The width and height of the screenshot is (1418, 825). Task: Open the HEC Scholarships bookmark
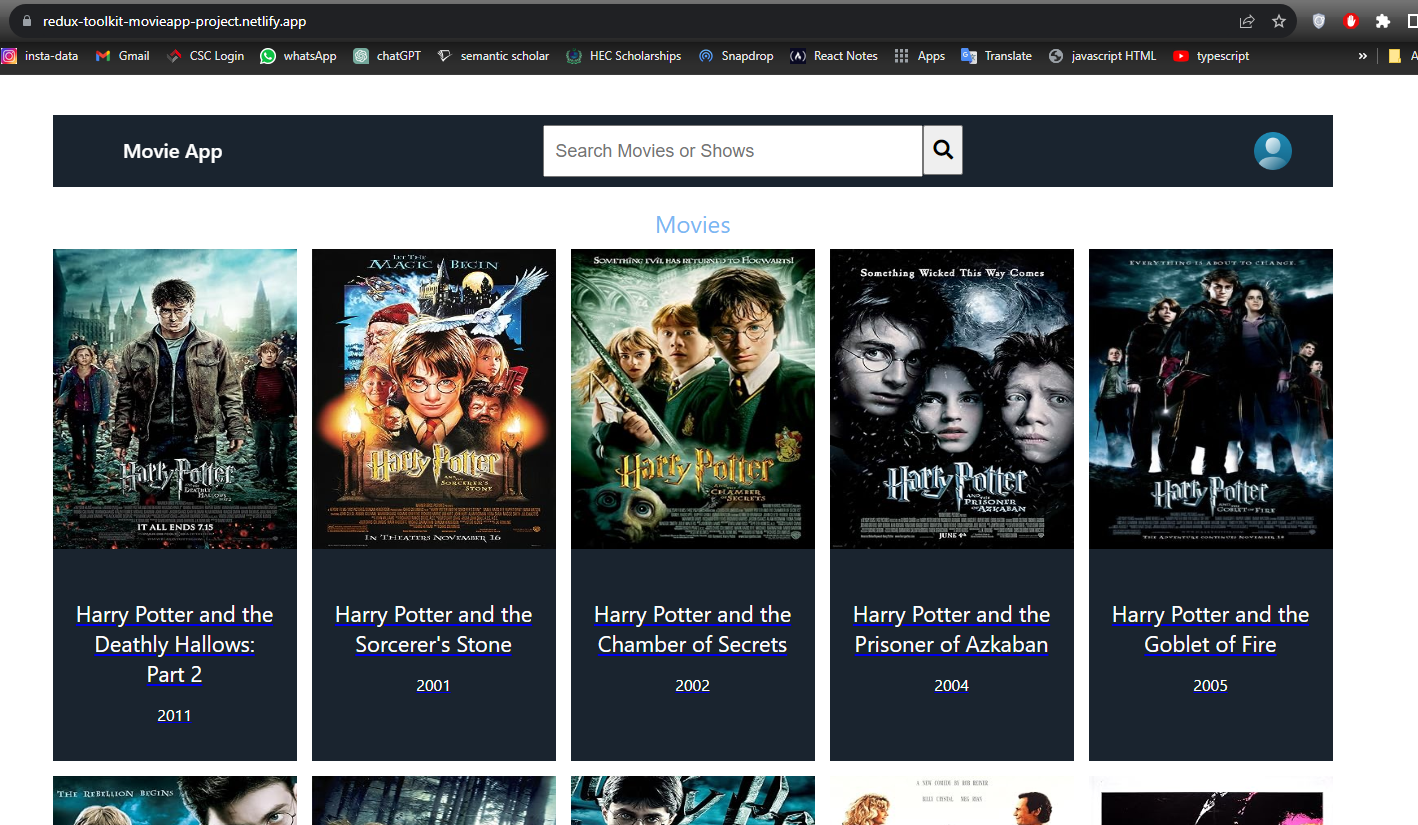pyautogui.click(x=623, y=56)
